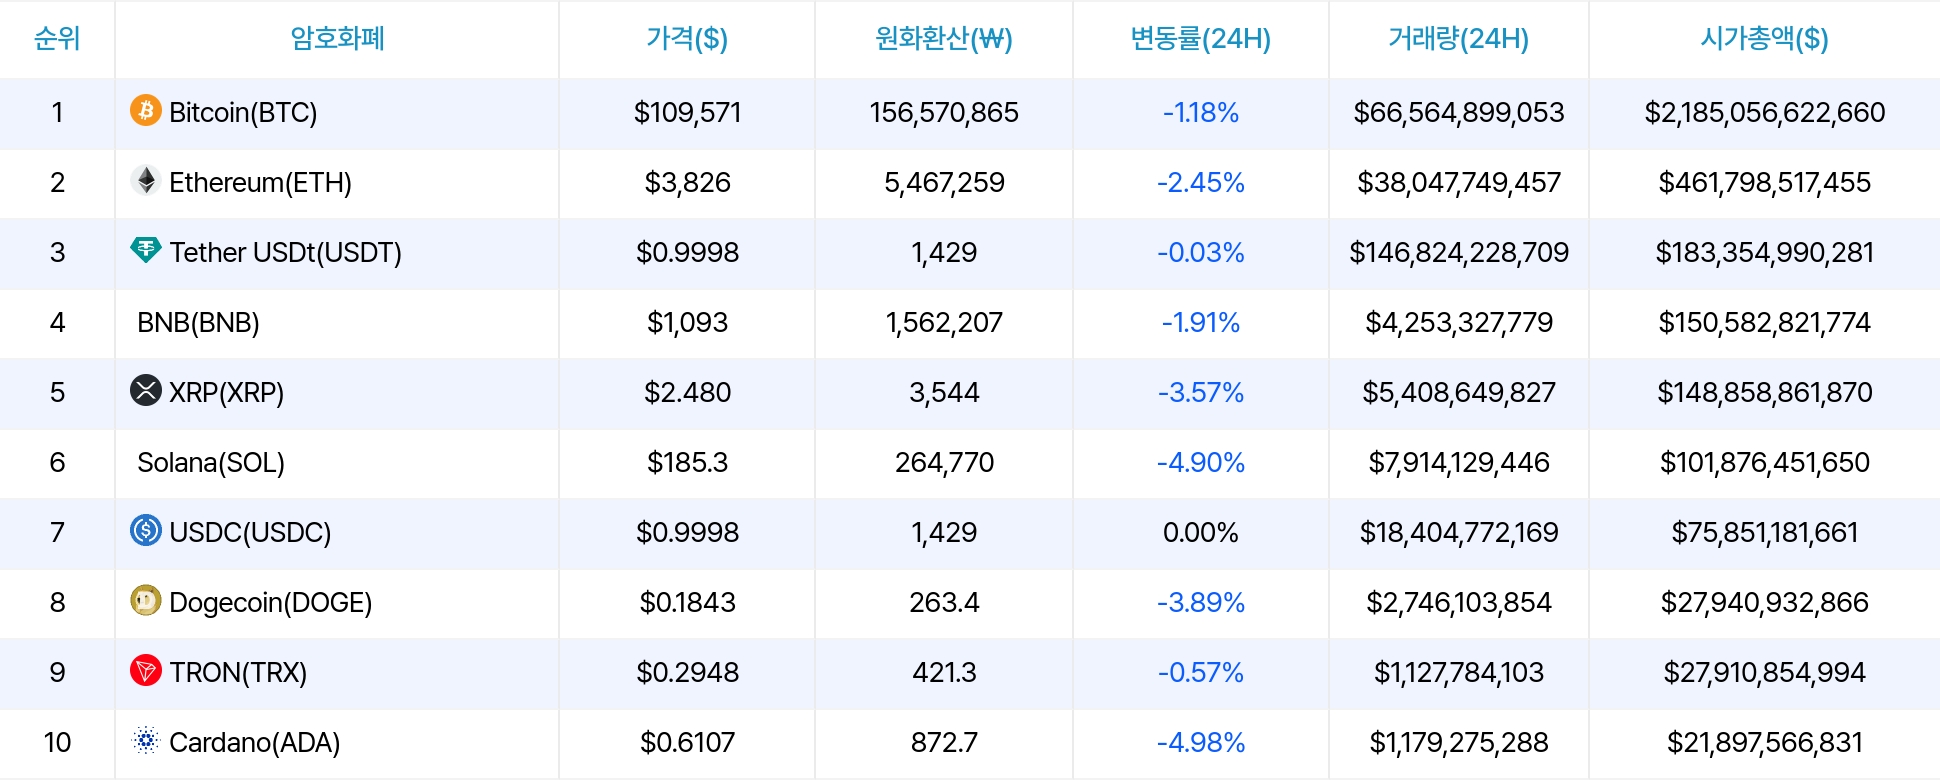
Task: Click the Tether USDt green logo icon
Action: (146, 250)
